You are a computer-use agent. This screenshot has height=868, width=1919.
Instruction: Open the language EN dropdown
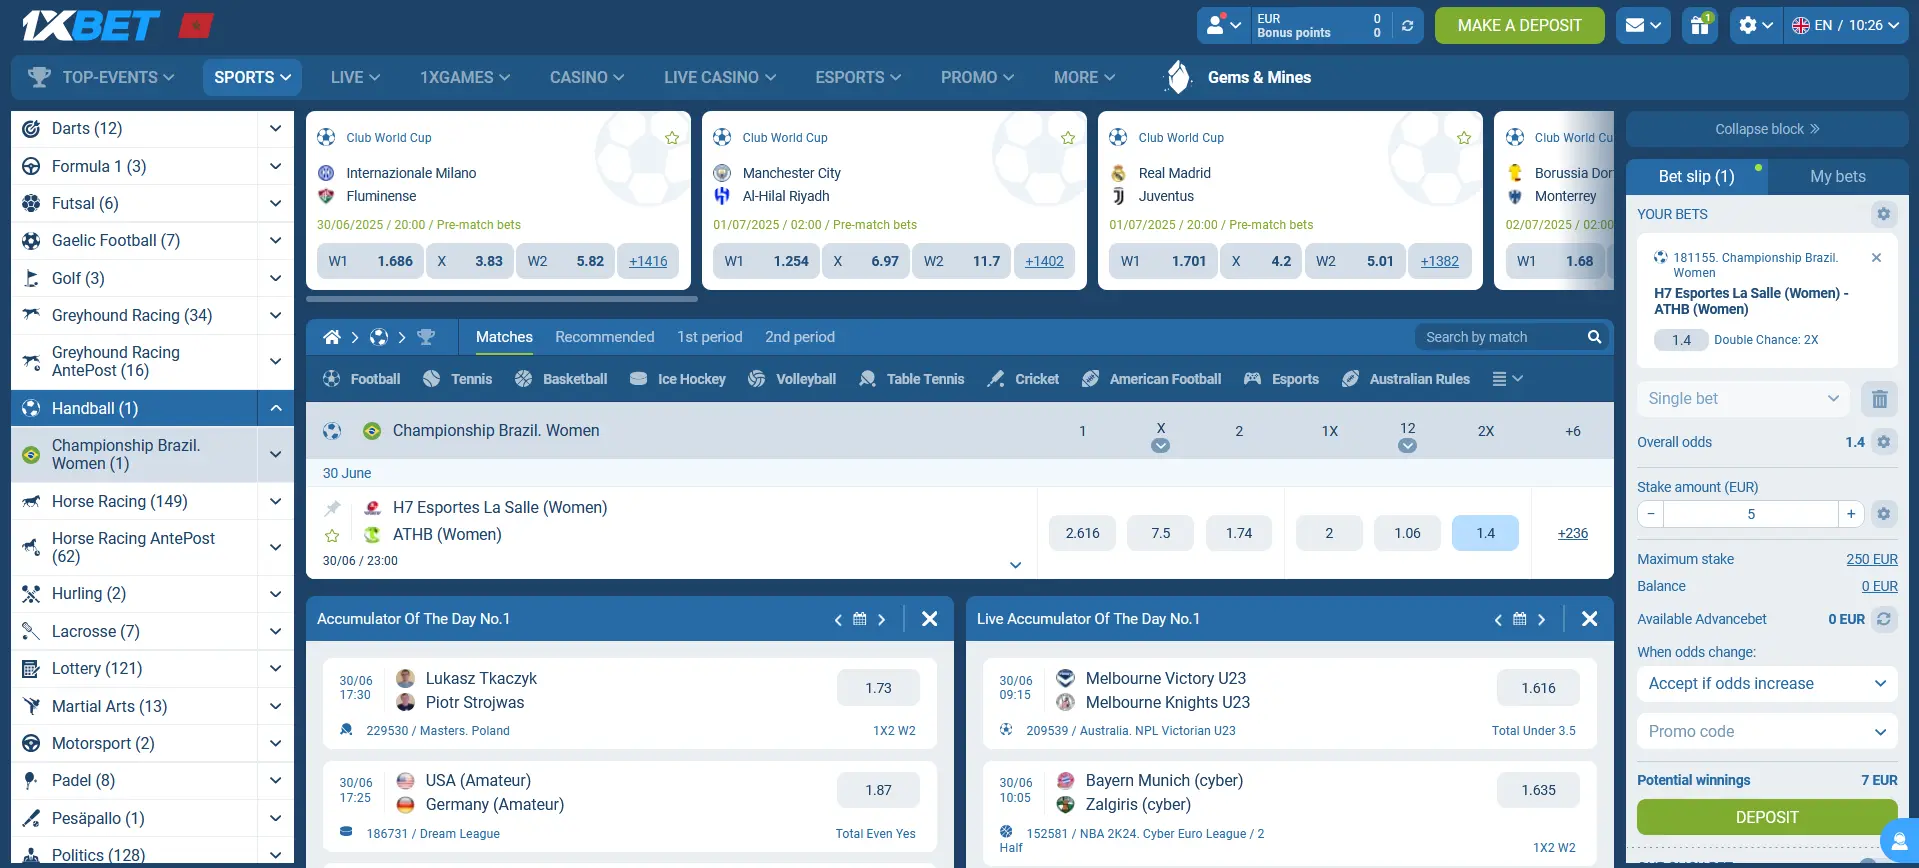click(1846, 25)
